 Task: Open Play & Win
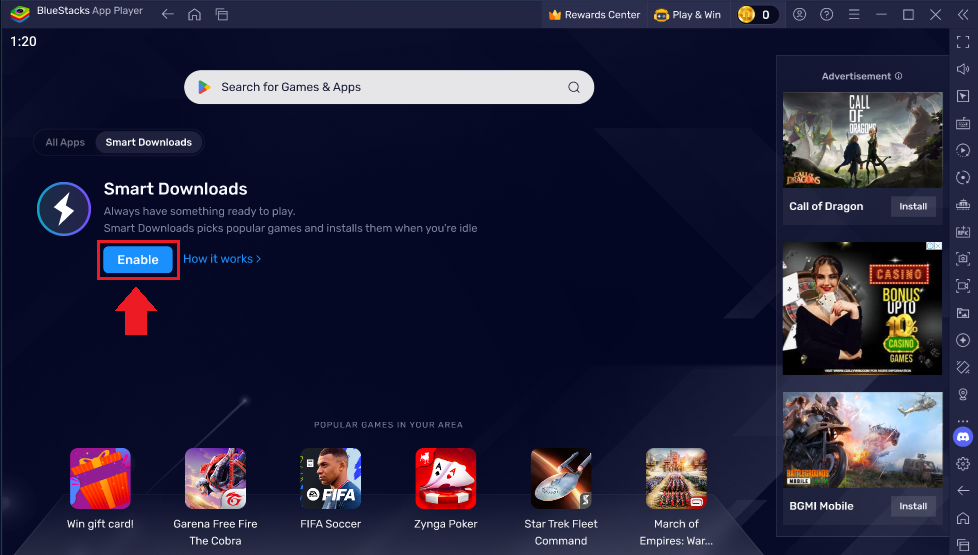pos(687,14)
